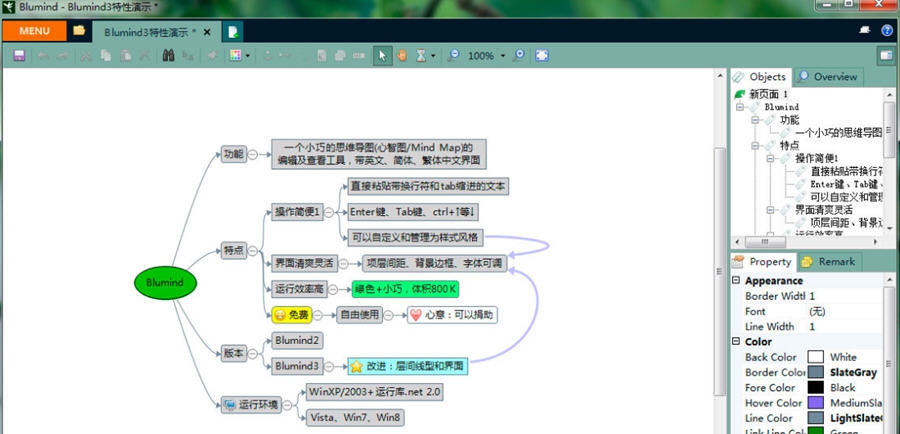
Task: Collapse the 版本 node on the canvas
Action: pos(253,354)
